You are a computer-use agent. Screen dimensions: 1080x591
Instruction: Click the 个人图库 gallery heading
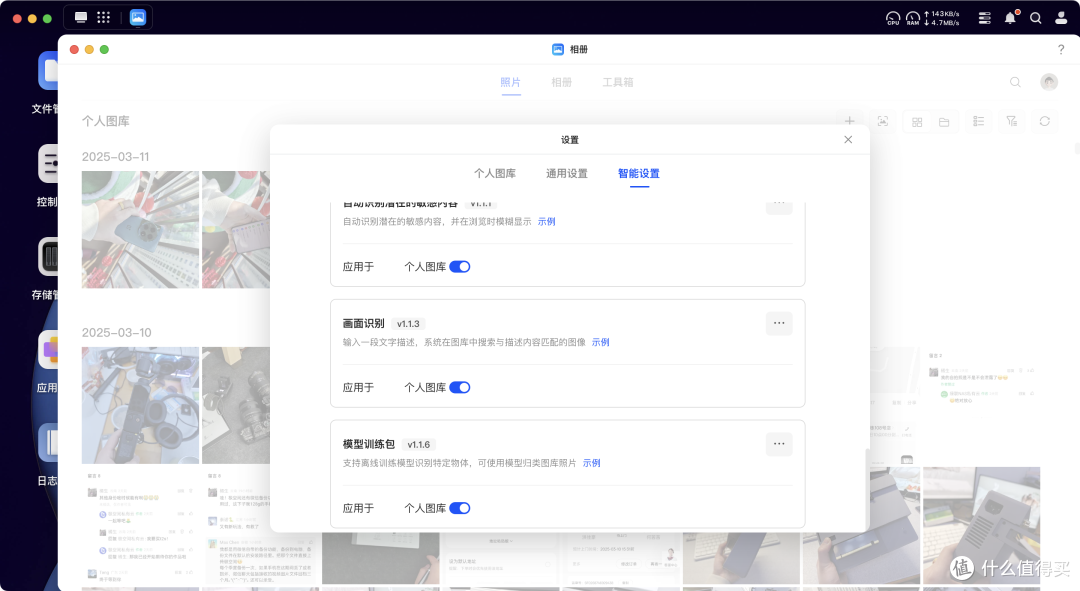pyautogui.click(x=105, y=121)
